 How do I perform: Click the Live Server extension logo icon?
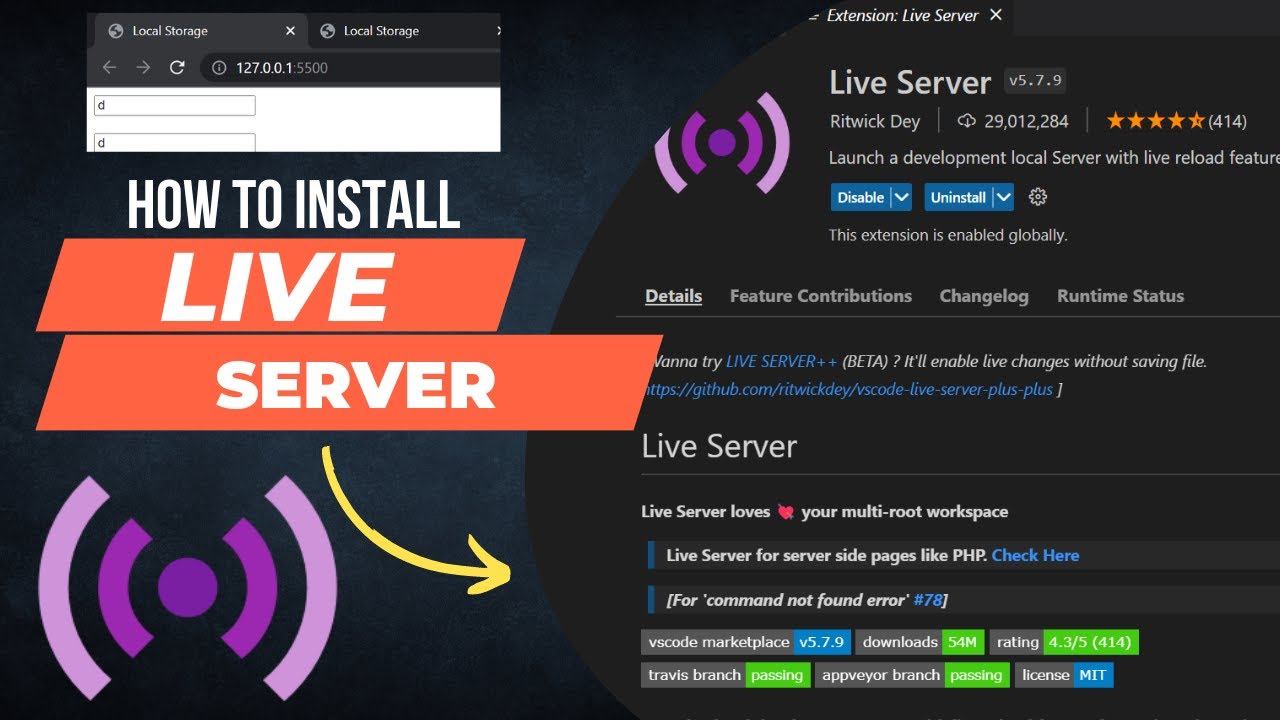tap(722, 143)
